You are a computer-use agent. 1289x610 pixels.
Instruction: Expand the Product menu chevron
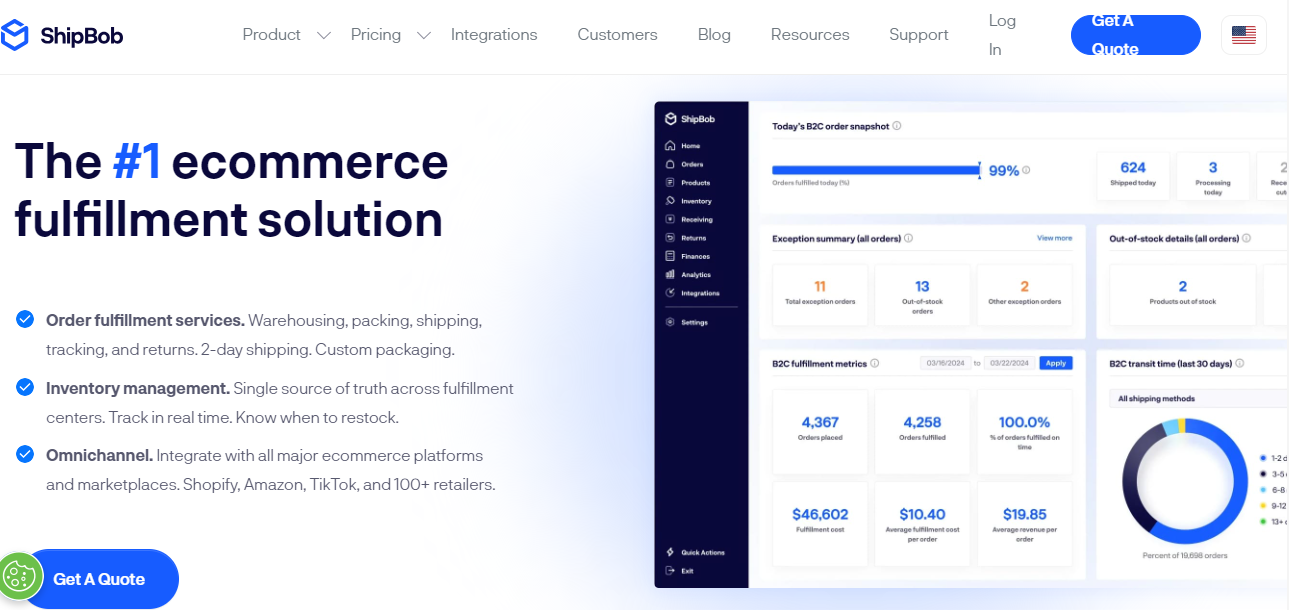coord(323,35)
